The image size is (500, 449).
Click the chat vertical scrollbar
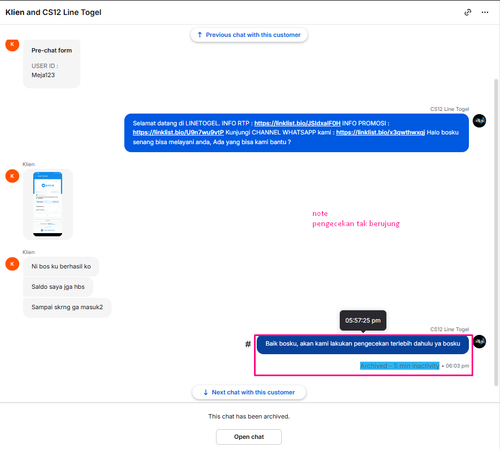point(496,232)
